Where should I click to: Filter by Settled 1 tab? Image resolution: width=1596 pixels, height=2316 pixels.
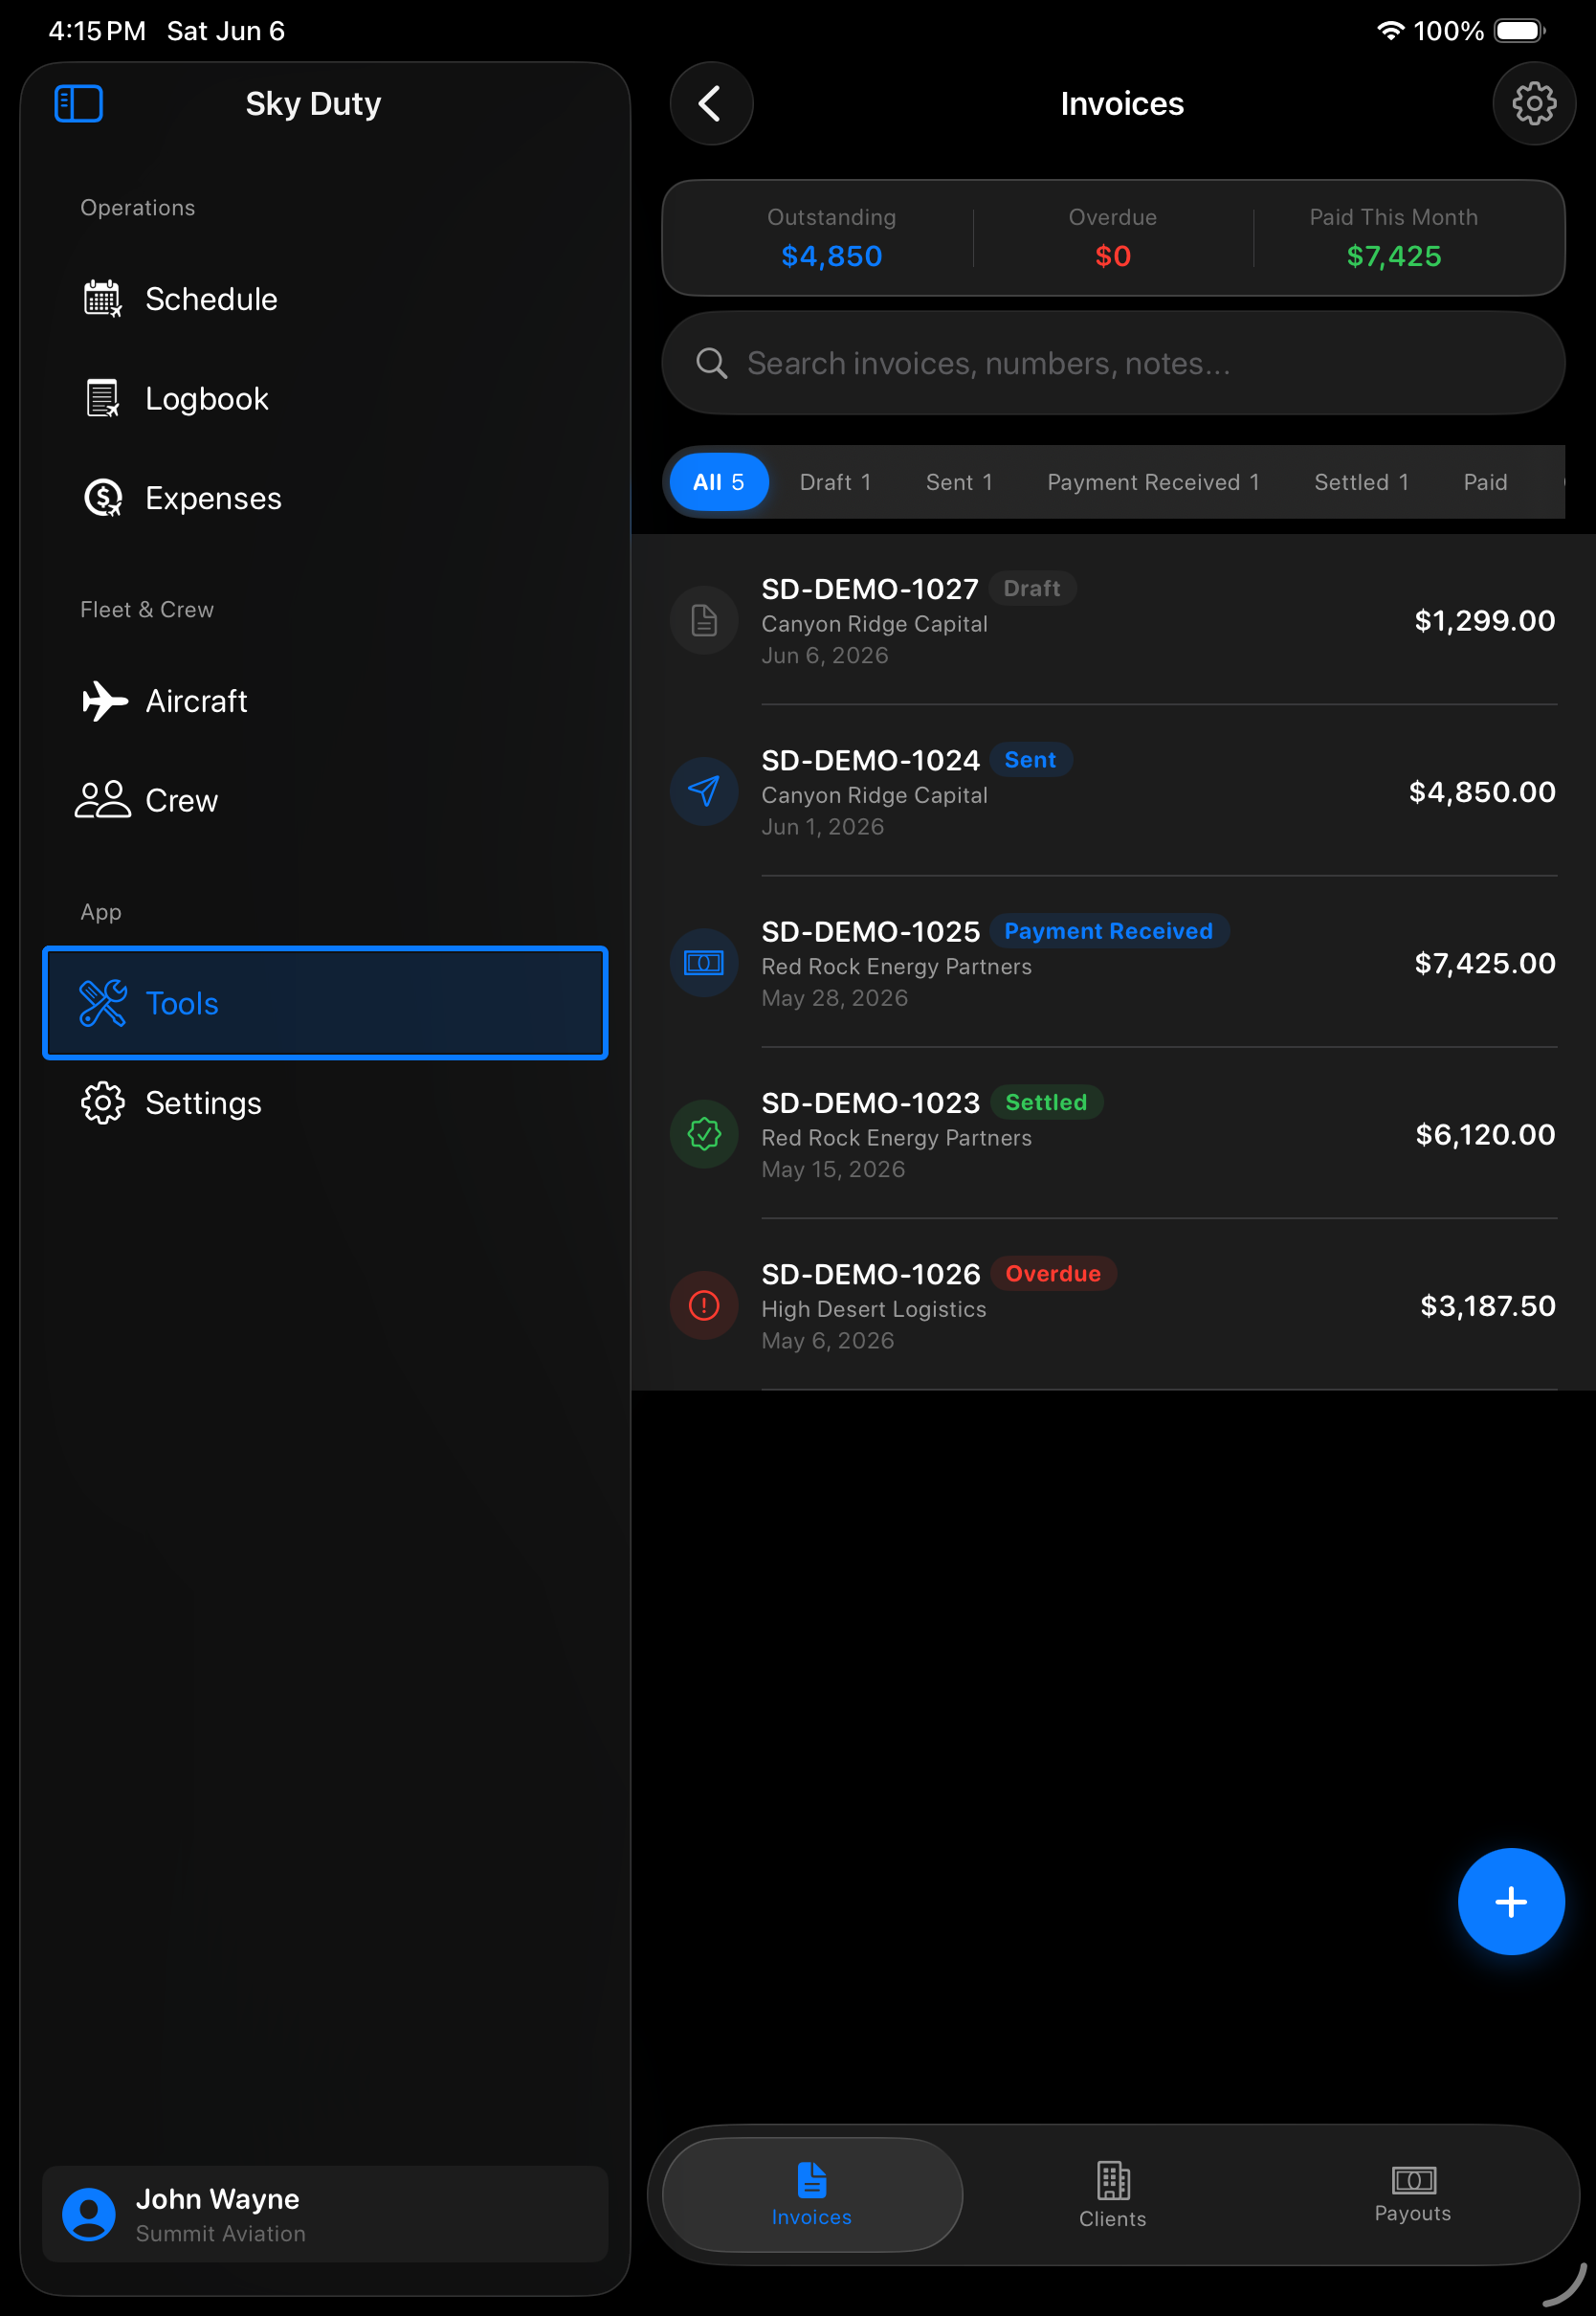tap(1361, 482)
